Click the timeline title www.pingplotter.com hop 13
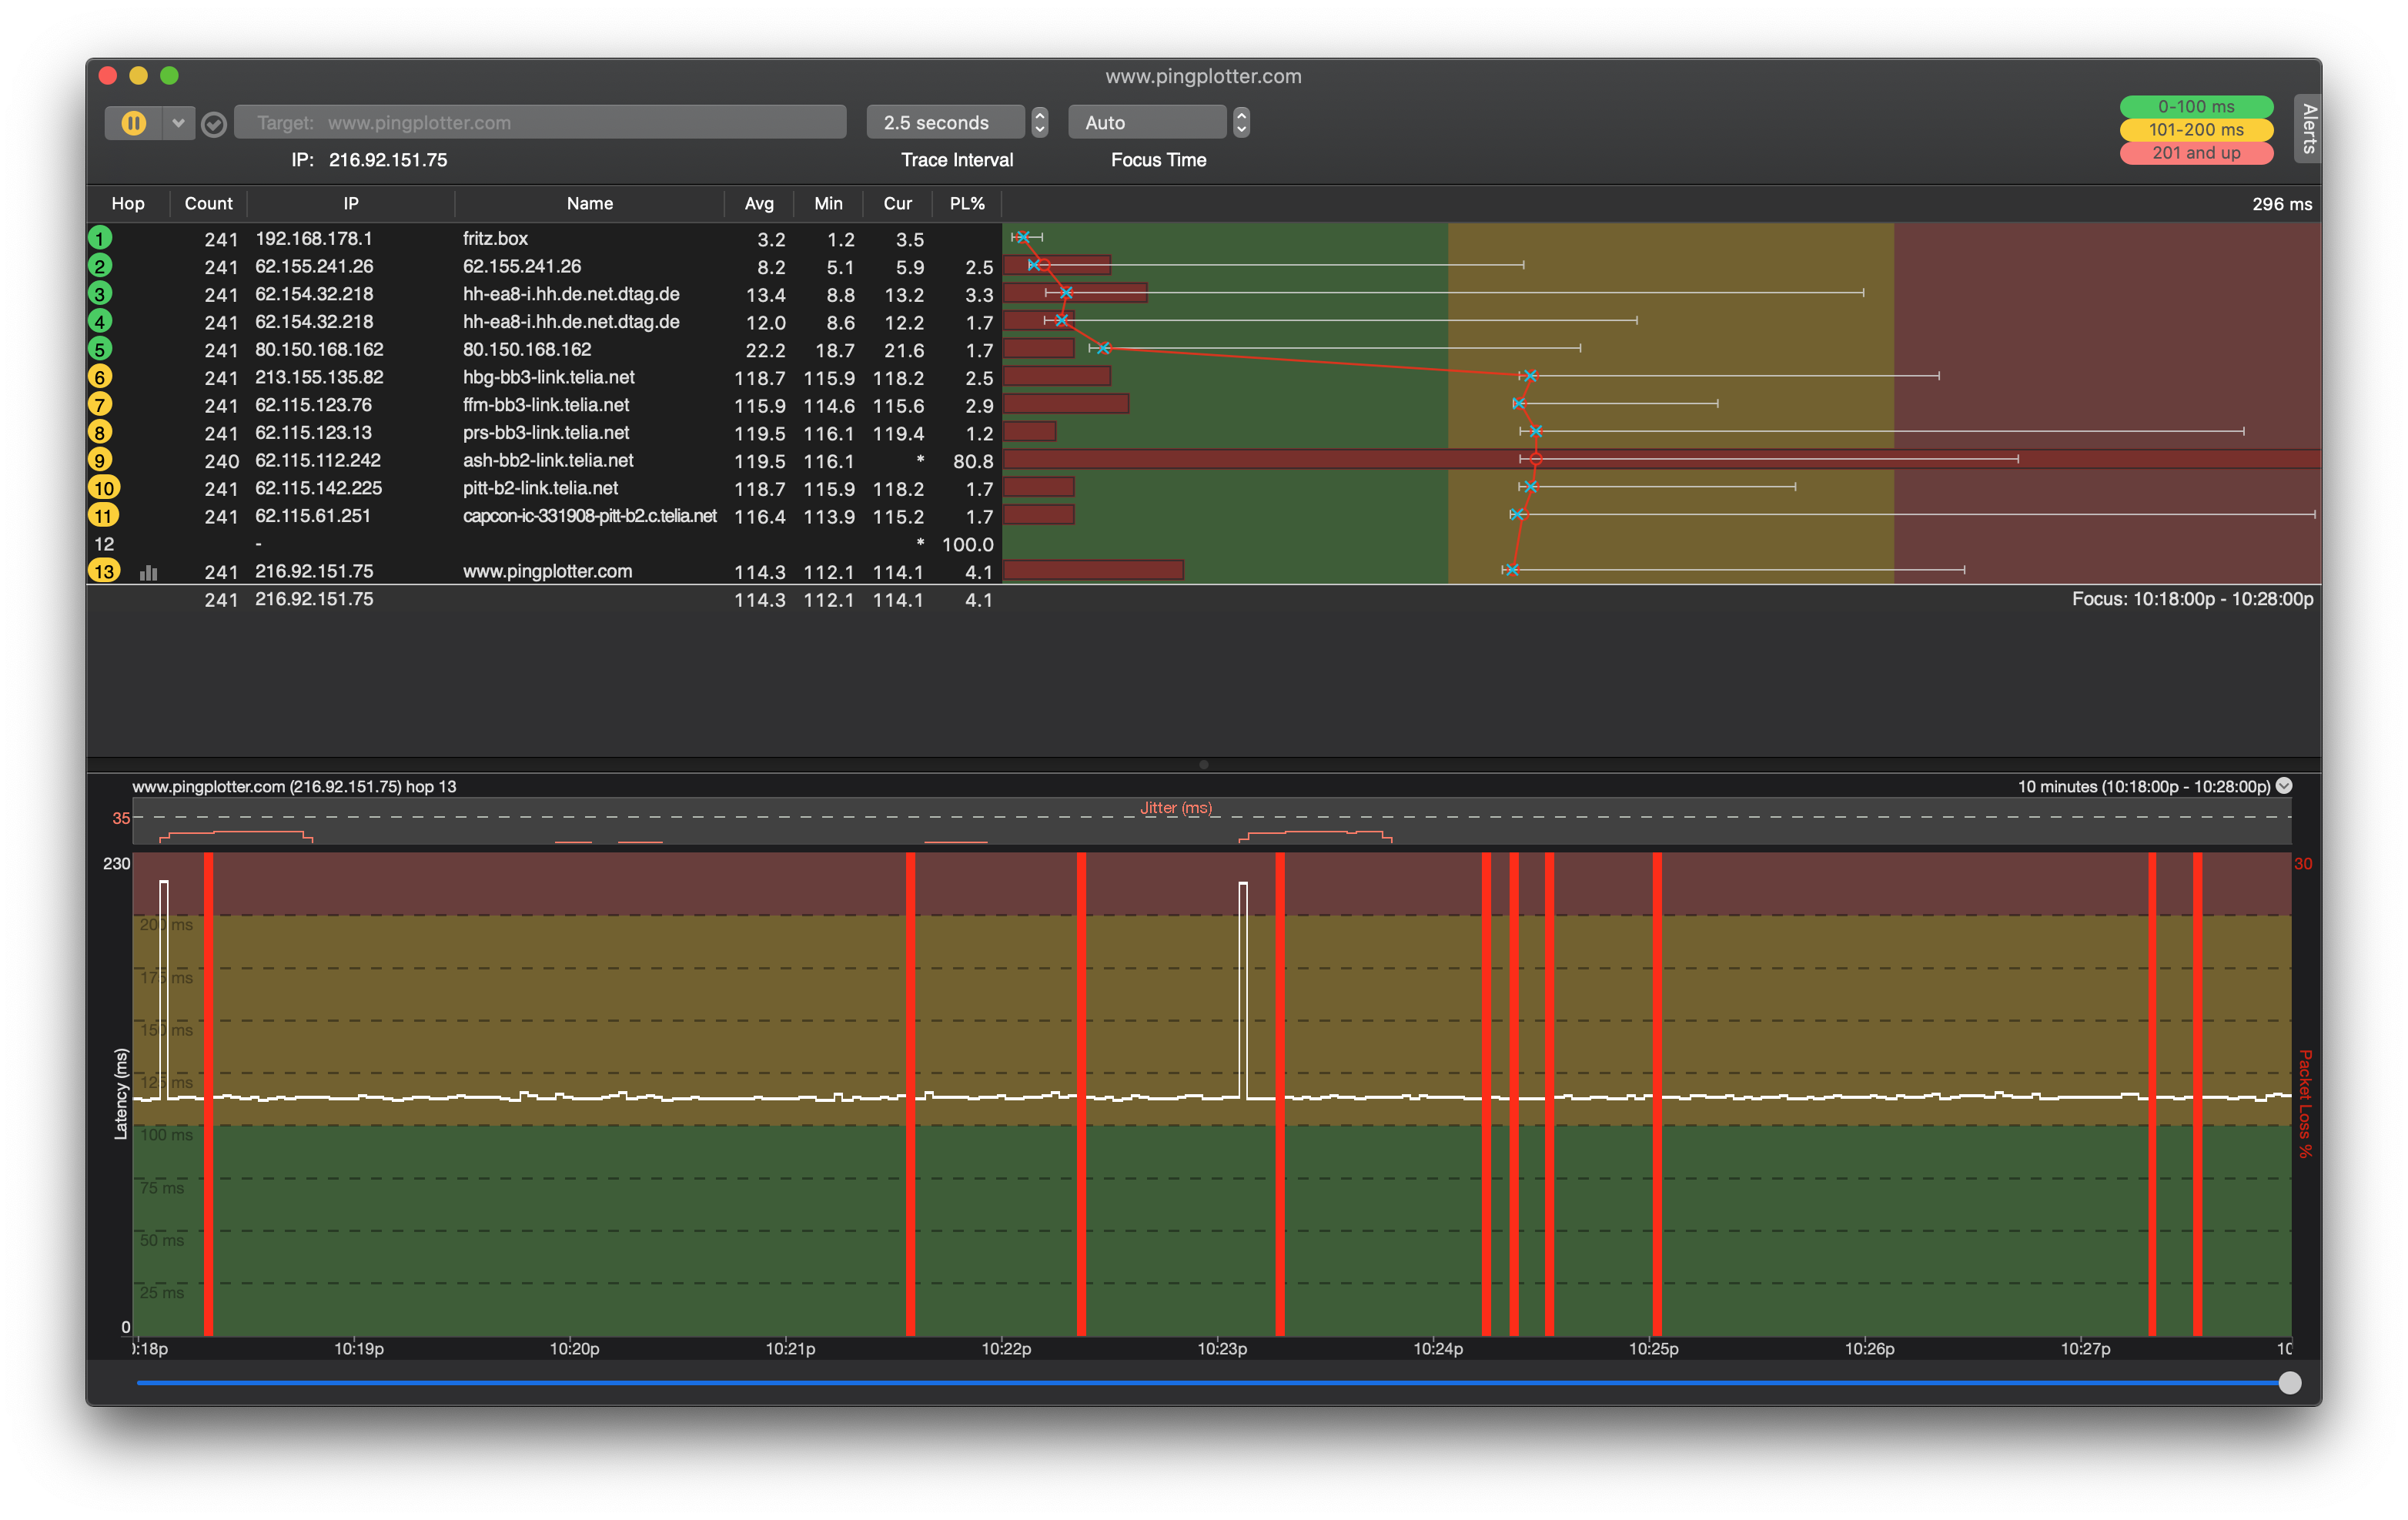 (x=294, y=787)
